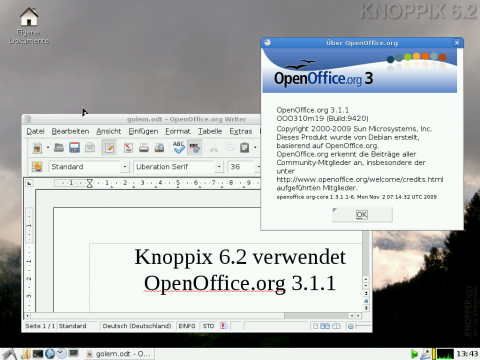This screenshot has height=360, width=480.
Task: Open the New document dropdown arrow
Action: click(x=48, y=147)
